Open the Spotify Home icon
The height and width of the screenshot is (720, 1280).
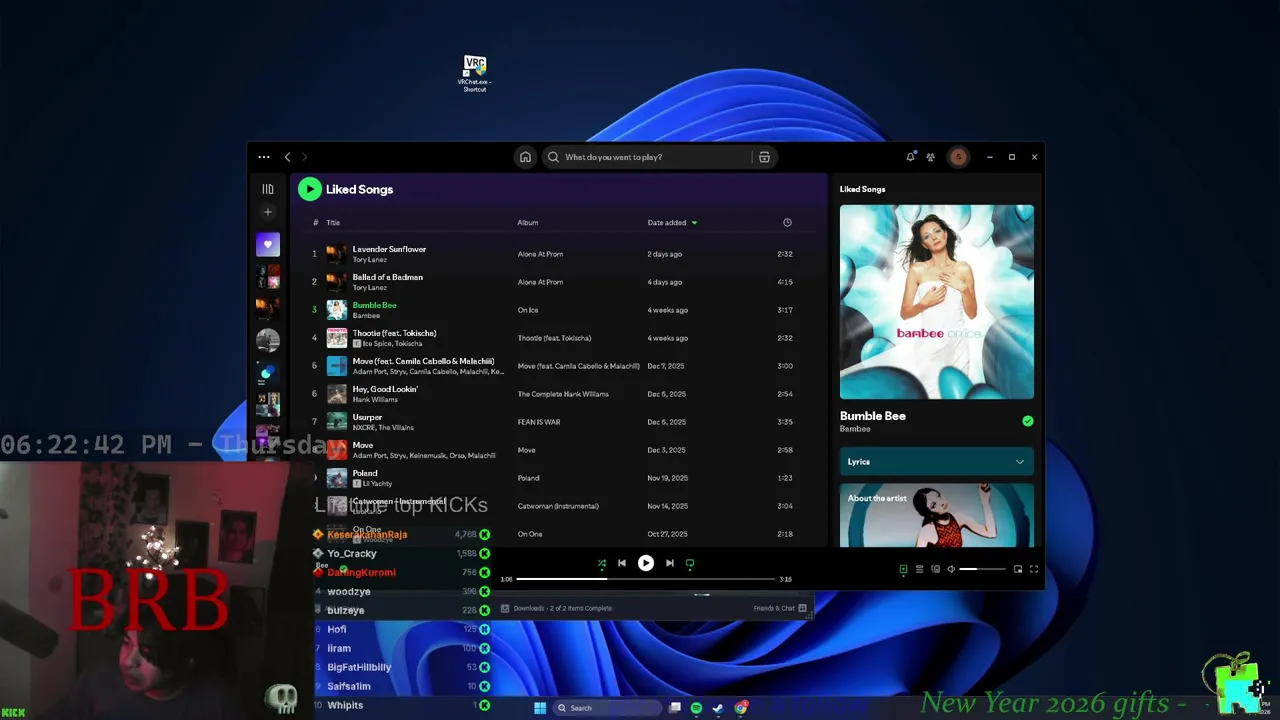(x=525, y=157)
